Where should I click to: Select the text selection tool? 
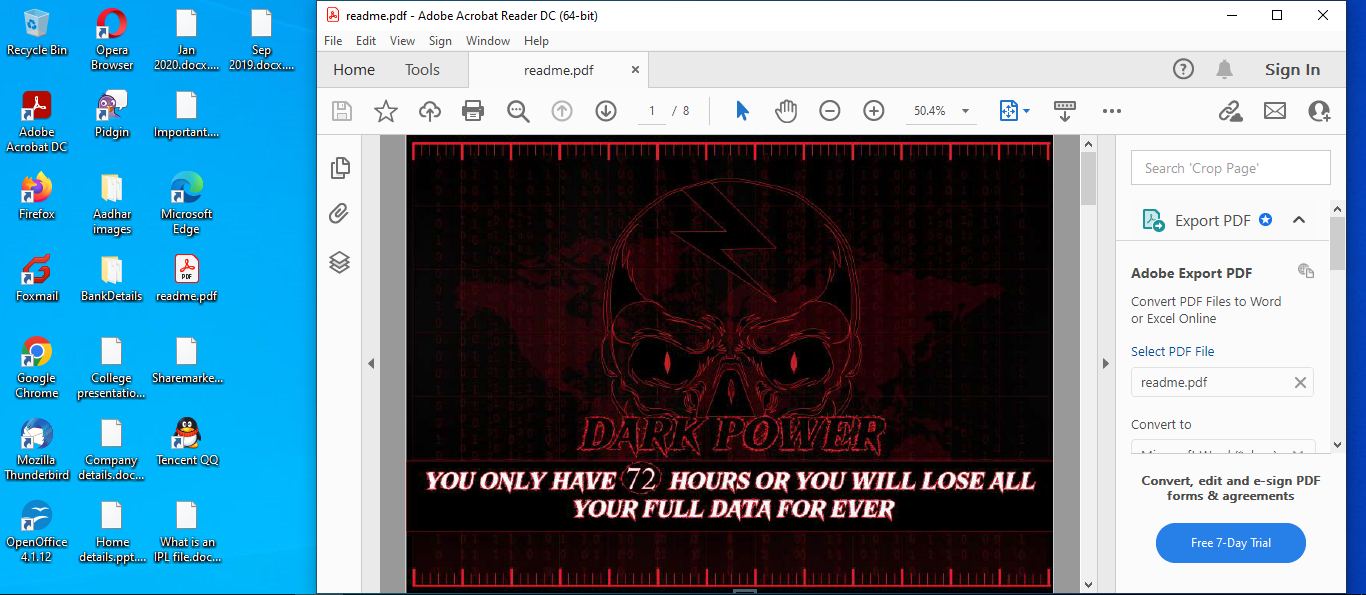742,111
